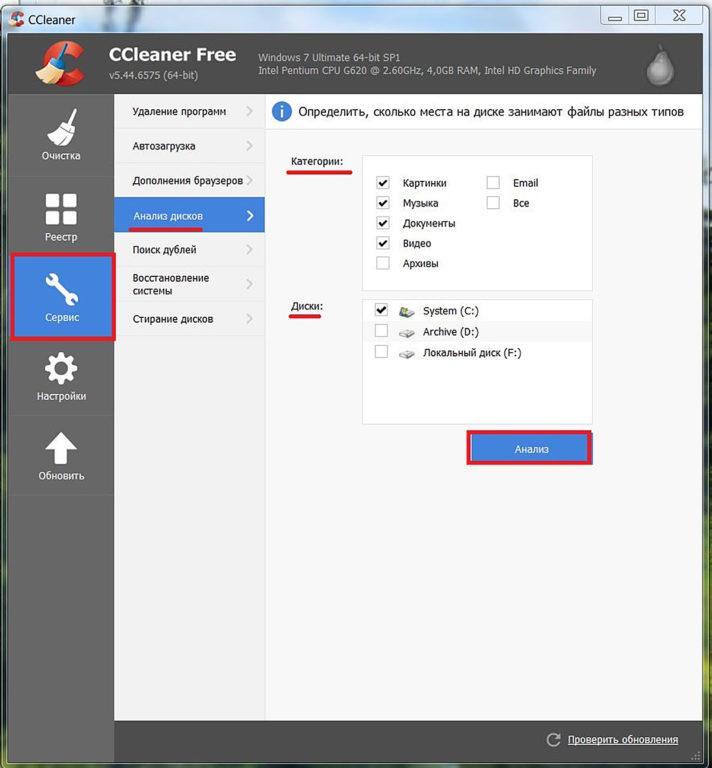Open the Удаление программ menu item
The width and height of the screenshot is (712, 768).
190,111
